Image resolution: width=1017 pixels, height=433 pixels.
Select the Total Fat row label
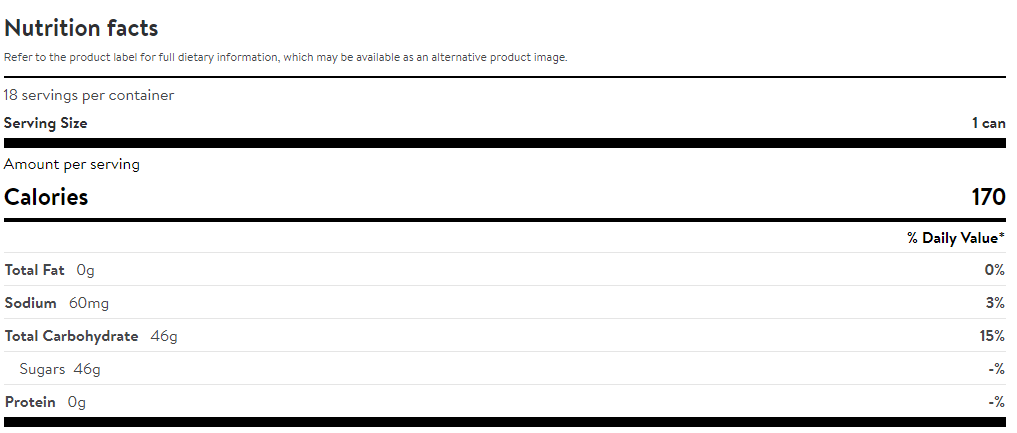[35, 270]
